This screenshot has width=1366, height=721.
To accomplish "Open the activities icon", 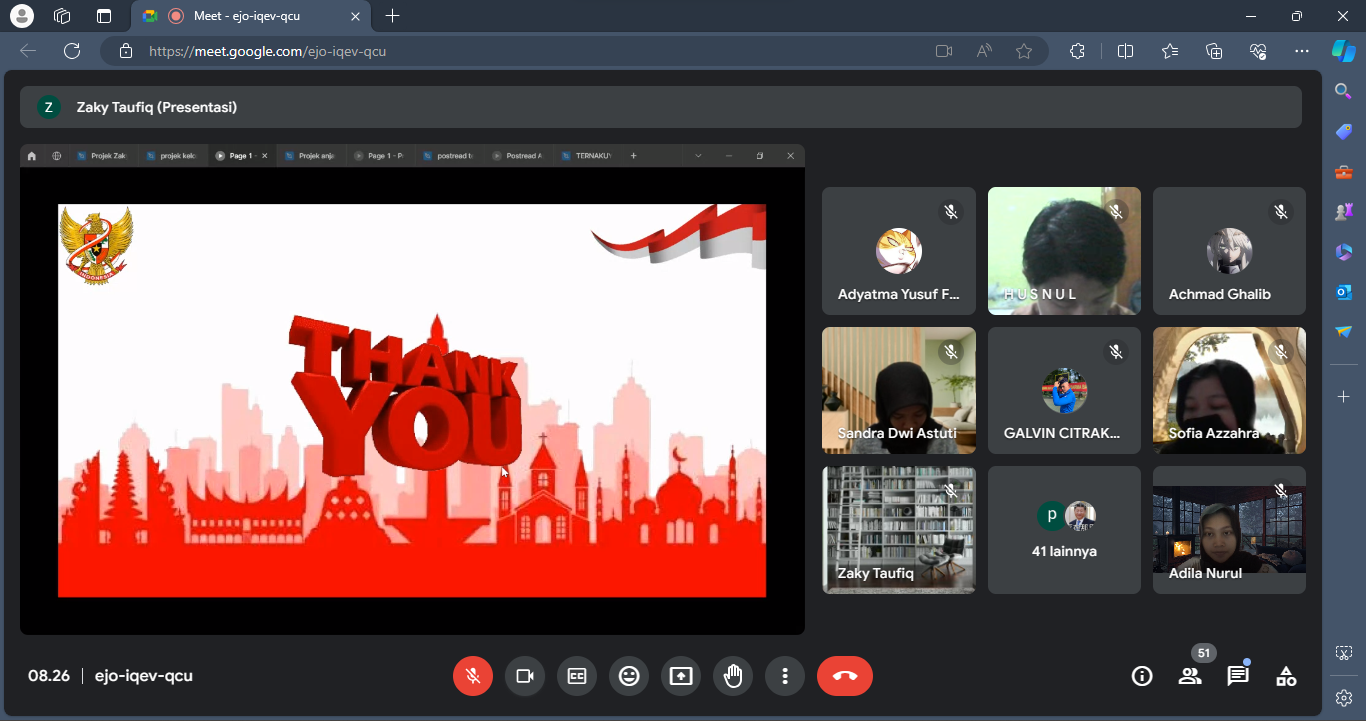I will coord(1286,676).
